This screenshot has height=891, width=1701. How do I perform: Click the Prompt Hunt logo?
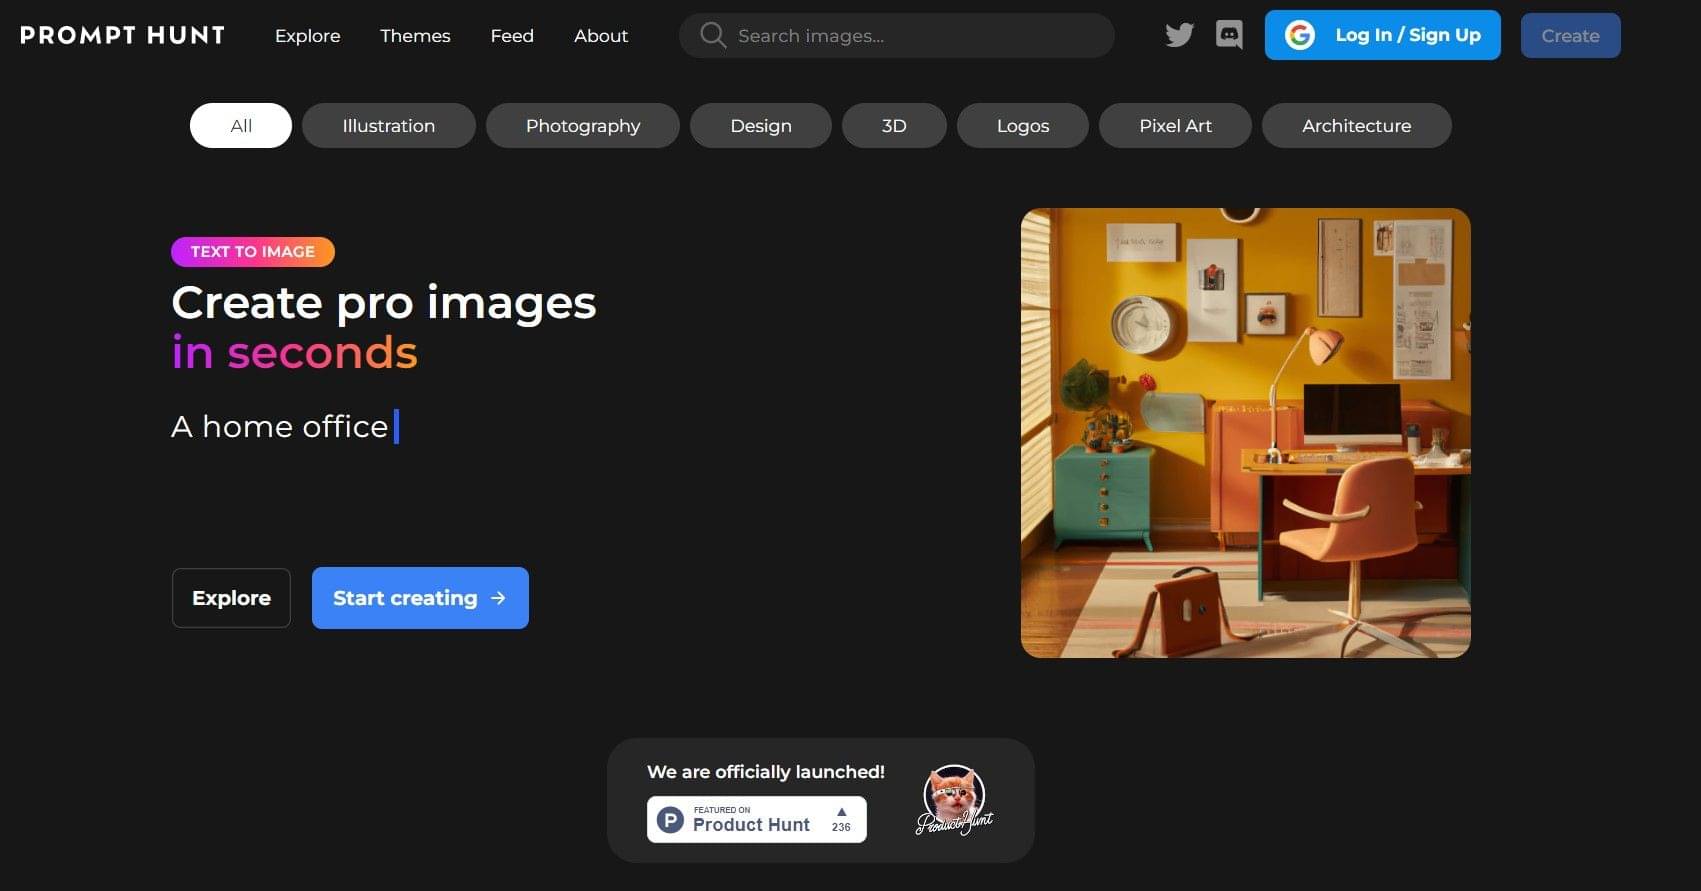pyautogui.click(x=122, y=35)
